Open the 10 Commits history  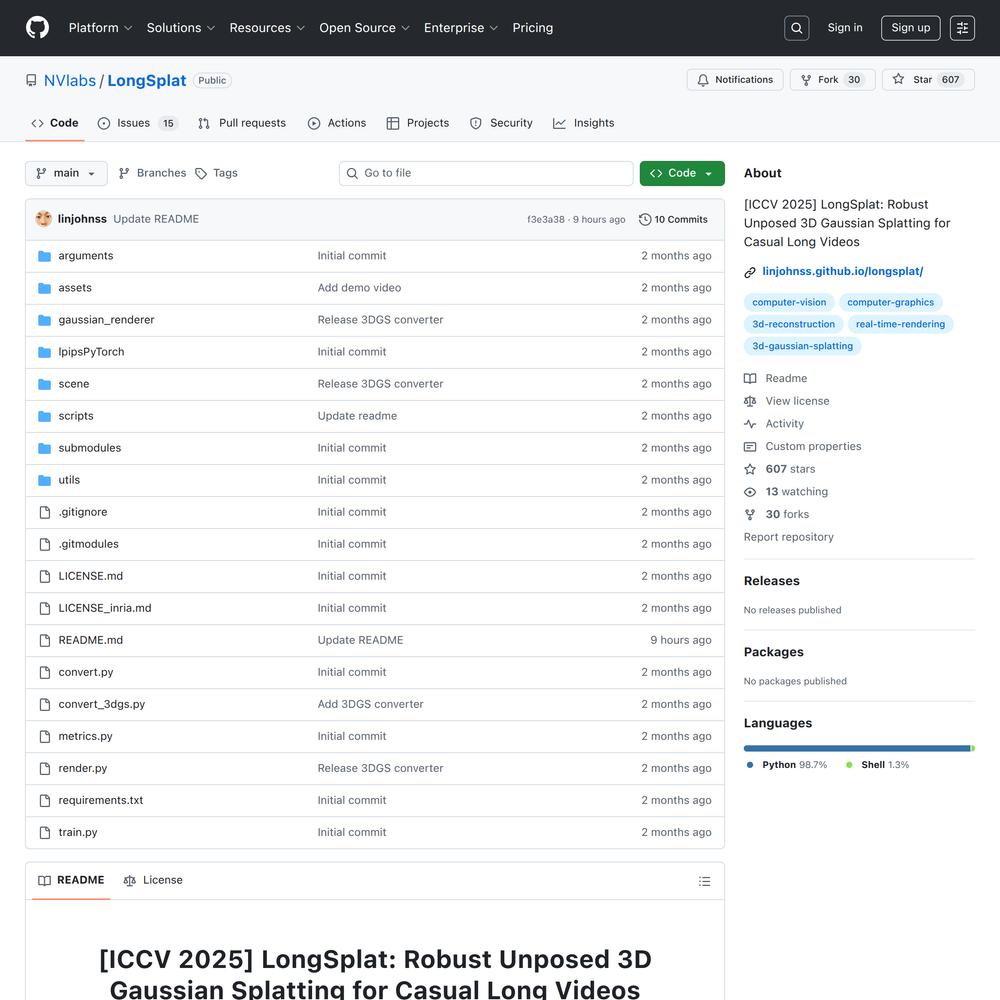click(x=673, y=219)
